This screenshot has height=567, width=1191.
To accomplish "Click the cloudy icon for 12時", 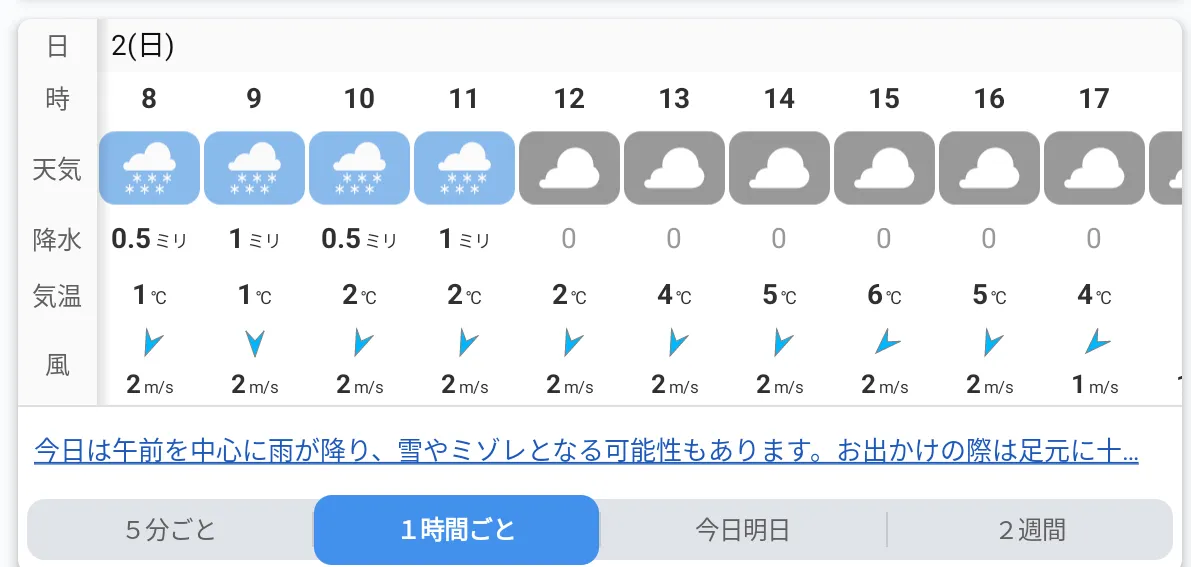I will tap(570, 168).
